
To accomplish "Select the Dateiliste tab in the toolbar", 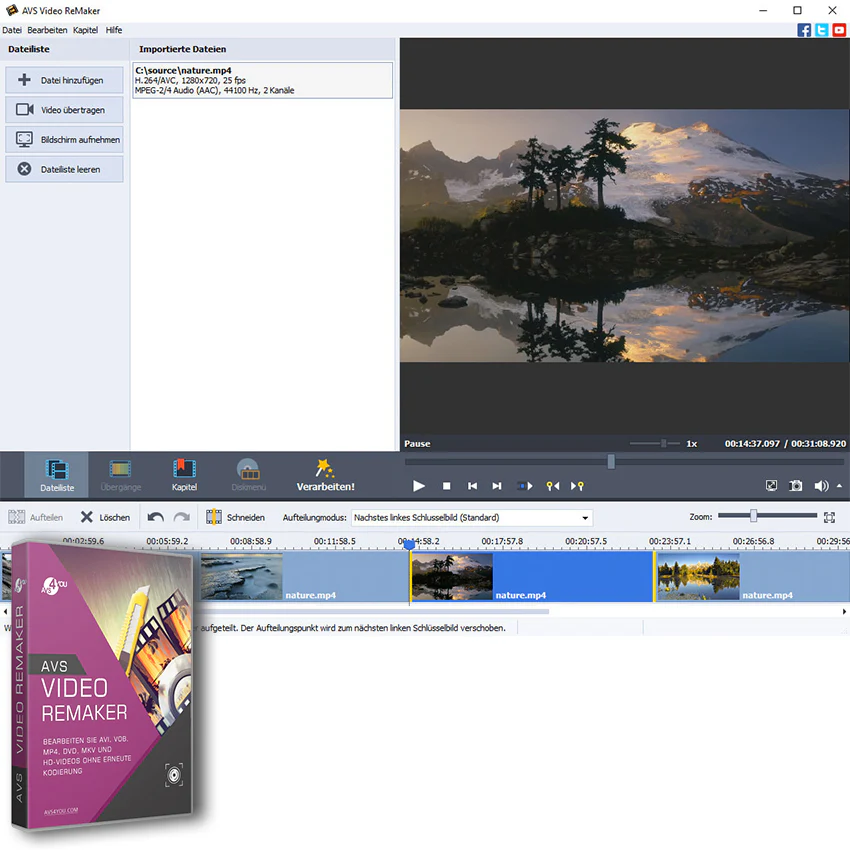I will [x=56, y=475].
